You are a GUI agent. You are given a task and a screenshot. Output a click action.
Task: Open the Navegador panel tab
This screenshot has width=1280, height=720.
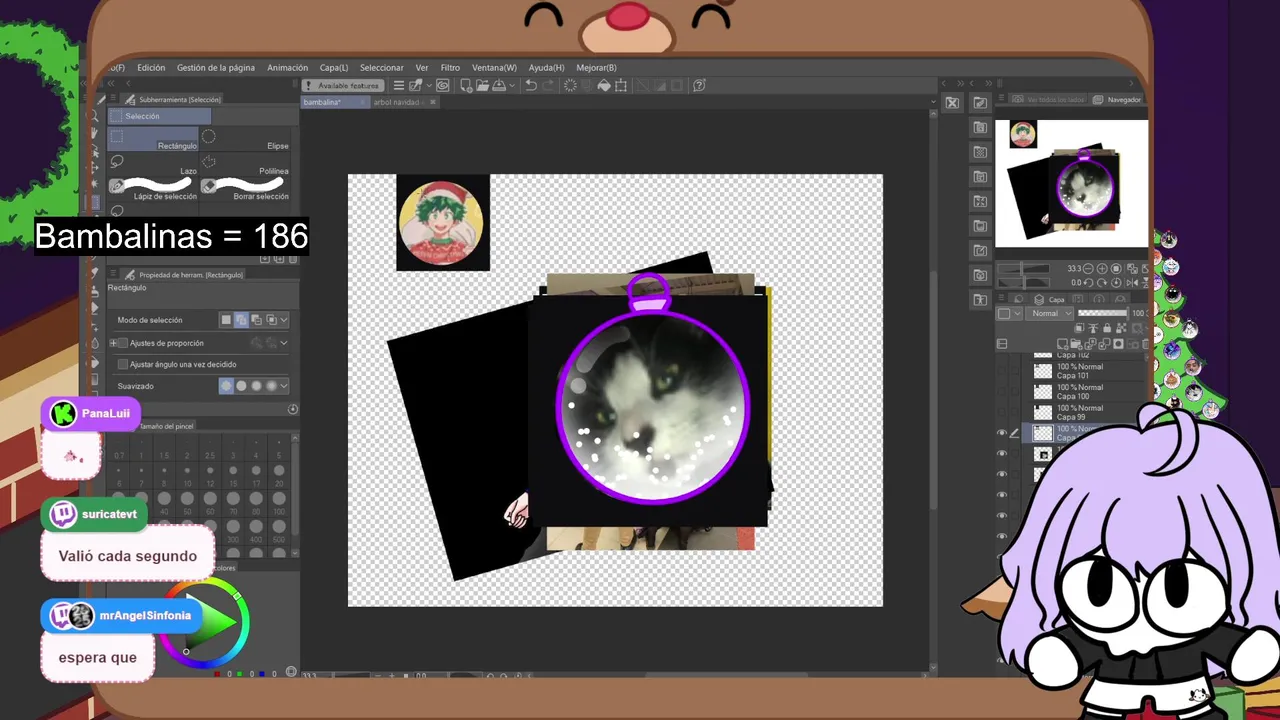pyautogui.click(x=1118, y=99)
